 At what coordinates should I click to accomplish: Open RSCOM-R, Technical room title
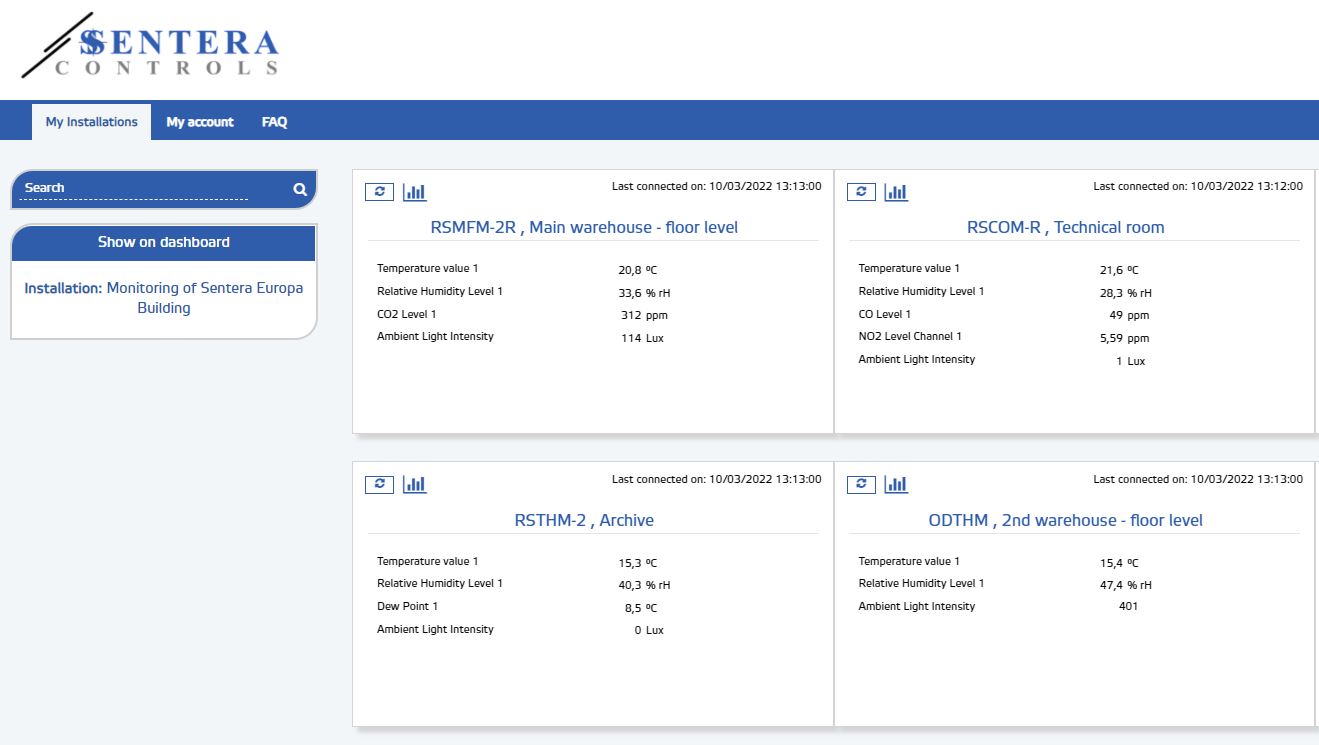(x=1065, y=227)
